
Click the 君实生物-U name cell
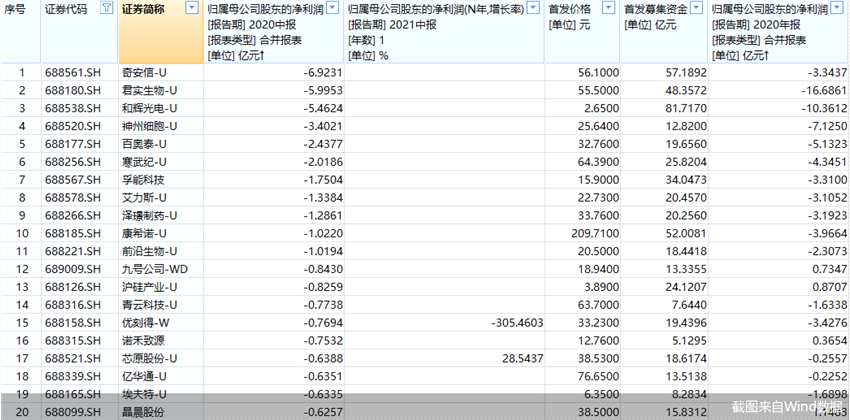point(150,91)
